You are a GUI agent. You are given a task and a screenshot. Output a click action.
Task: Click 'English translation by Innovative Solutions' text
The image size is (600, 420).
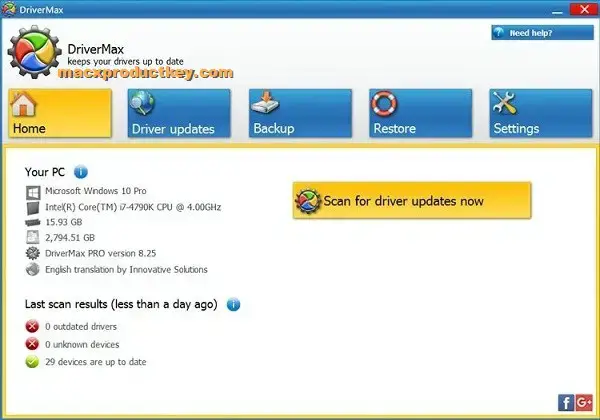tap(126, 270)
